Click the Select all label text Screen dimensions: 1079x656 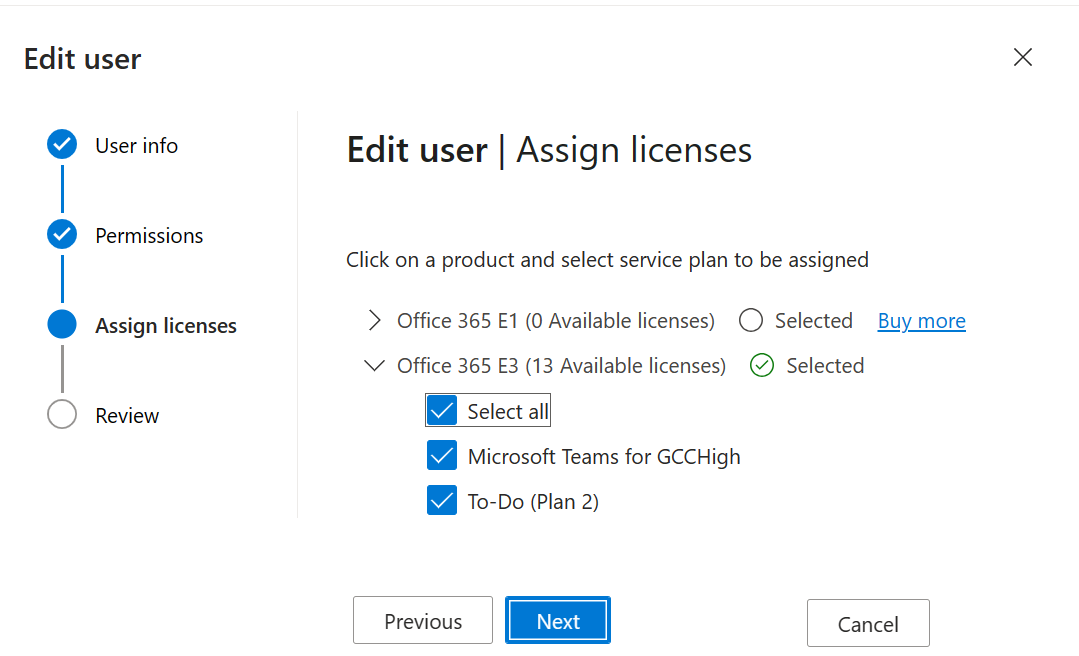click(x=508, y=412)
